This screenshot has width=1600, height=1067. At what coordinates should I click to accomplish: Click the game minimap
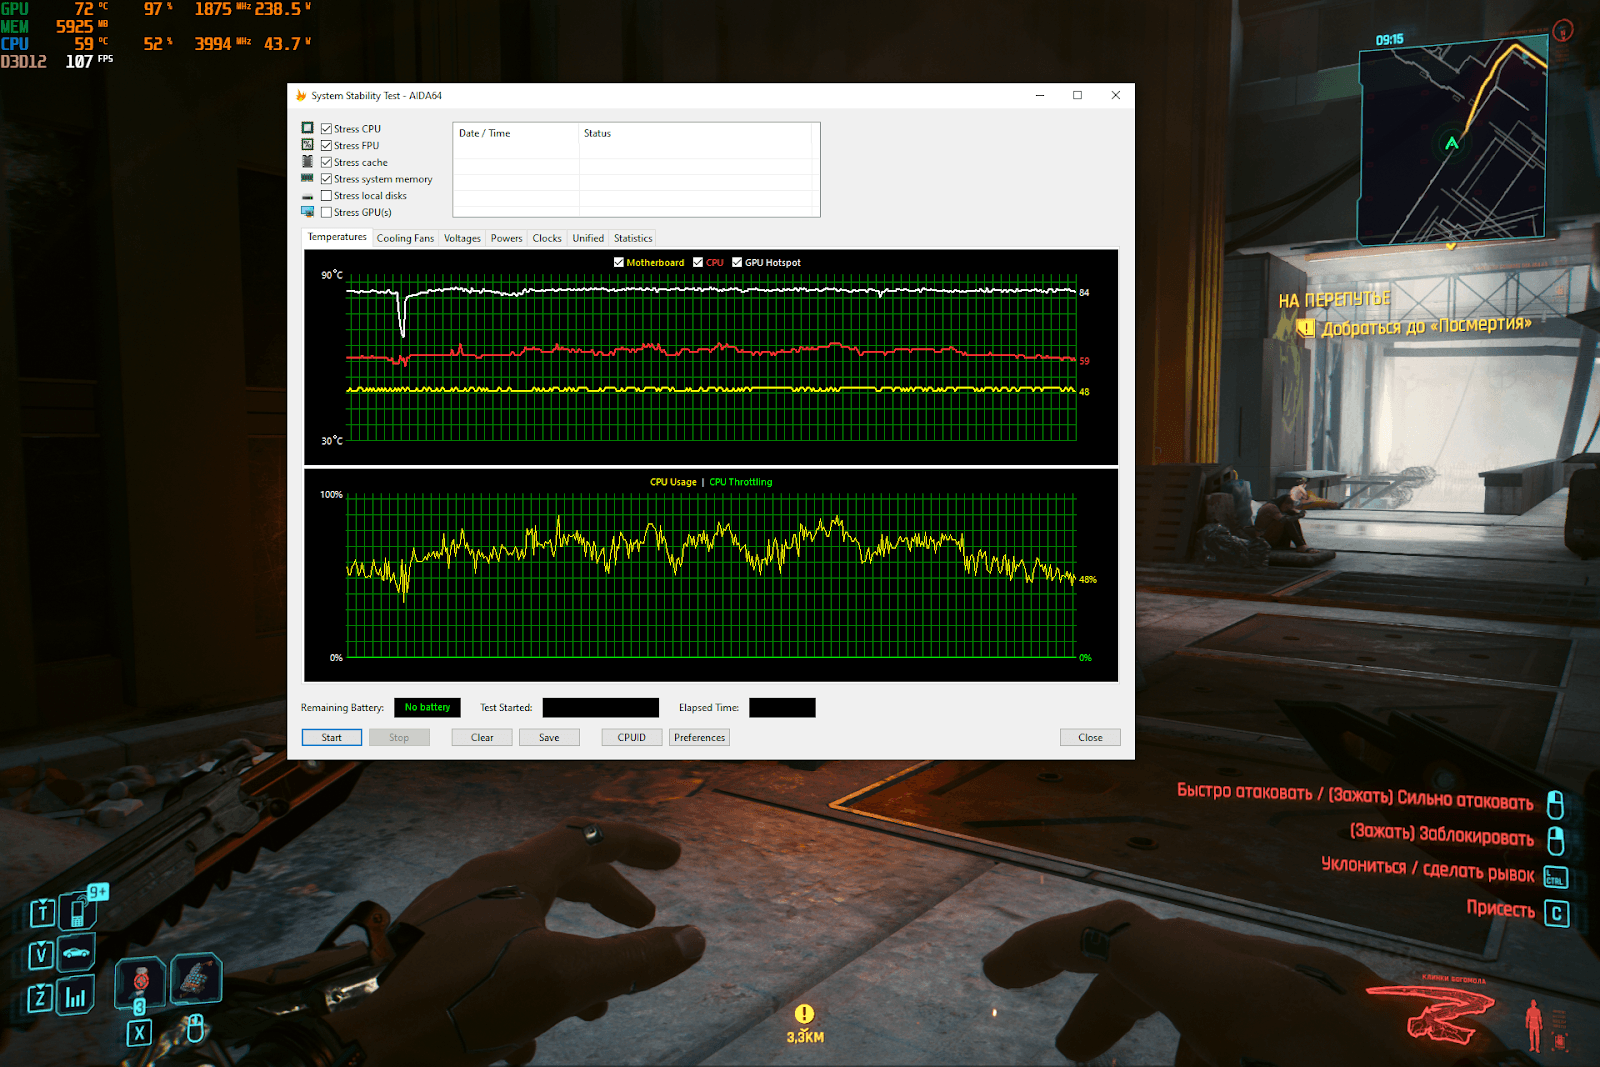tap(1454, 141)
